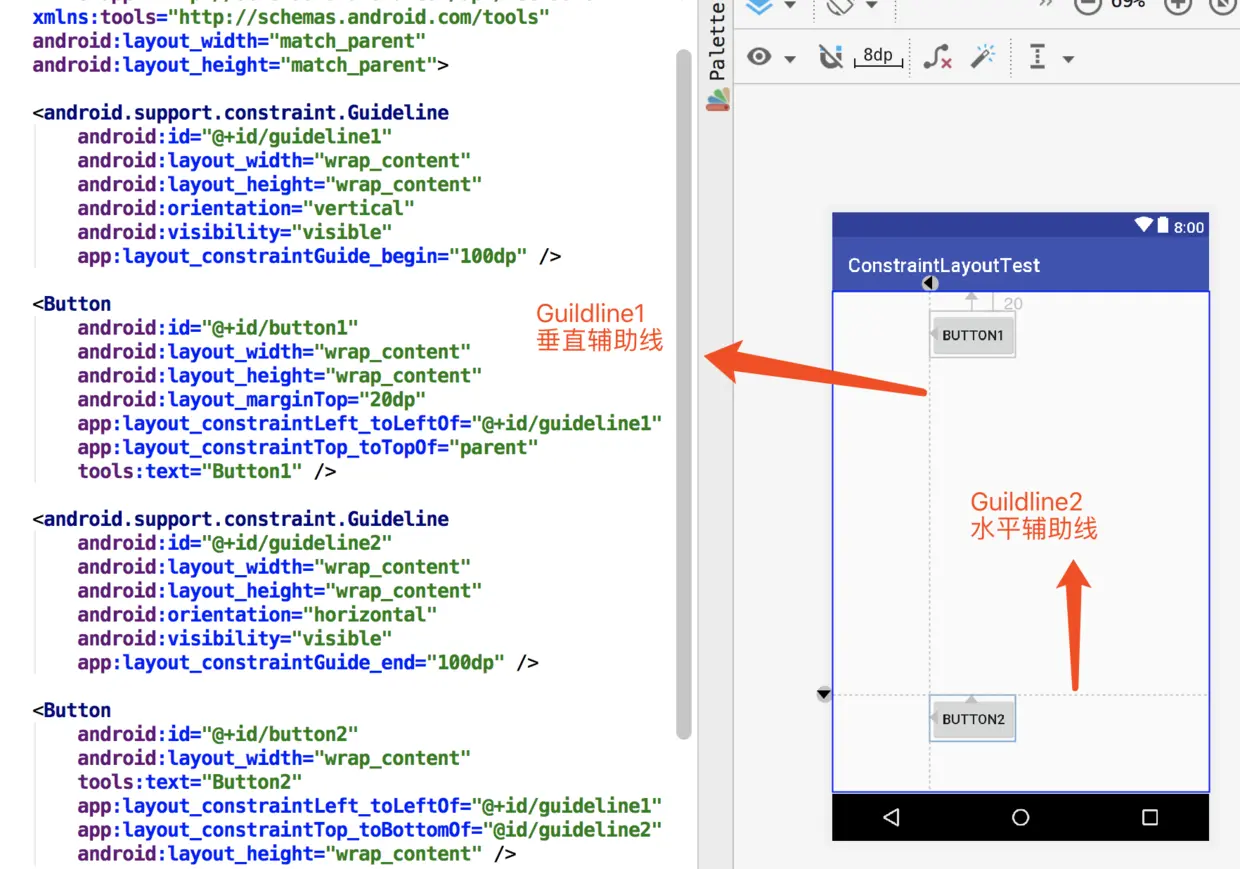Click the android:id="@+id/guideline2" line
The width and height of the screenshot is (1240, 869).
pos(235,542)
